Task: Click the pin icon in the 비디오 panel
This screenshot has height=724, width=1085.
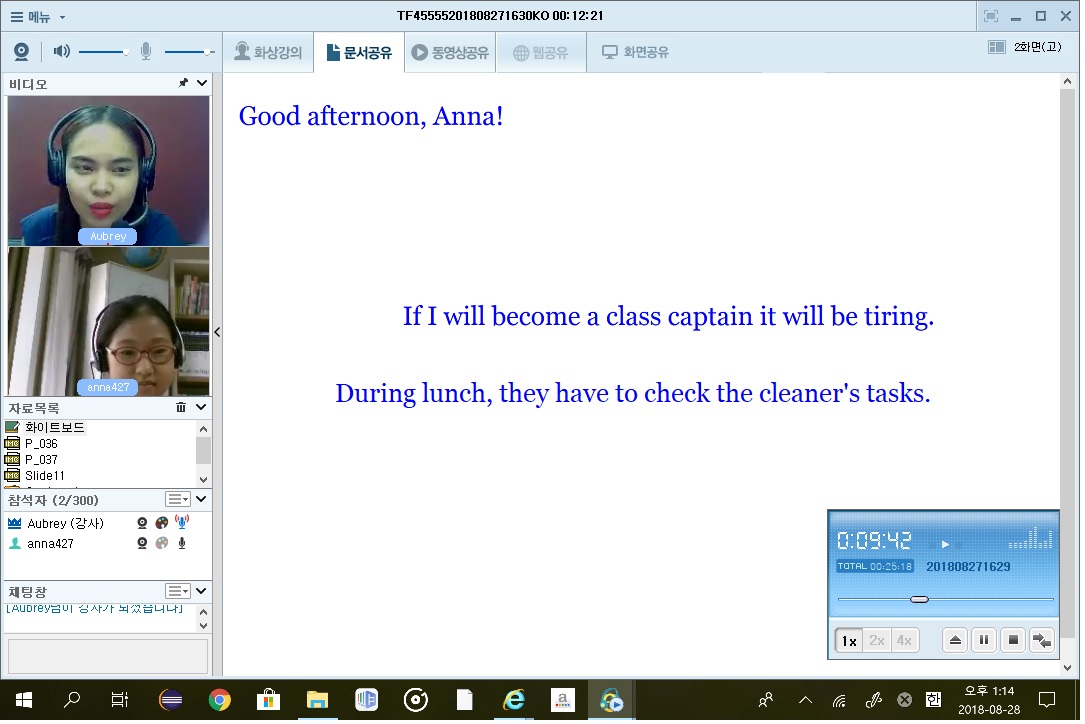Action: click(183, 83)
